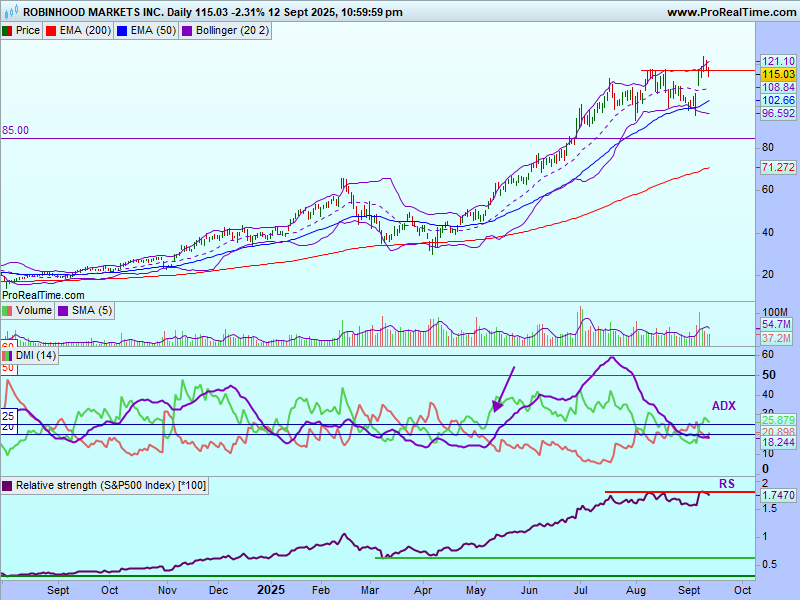The height and width of the screenshot is (600, 800).
Task: Click the purple Bollinger legend square
Action: click(186, 31)
